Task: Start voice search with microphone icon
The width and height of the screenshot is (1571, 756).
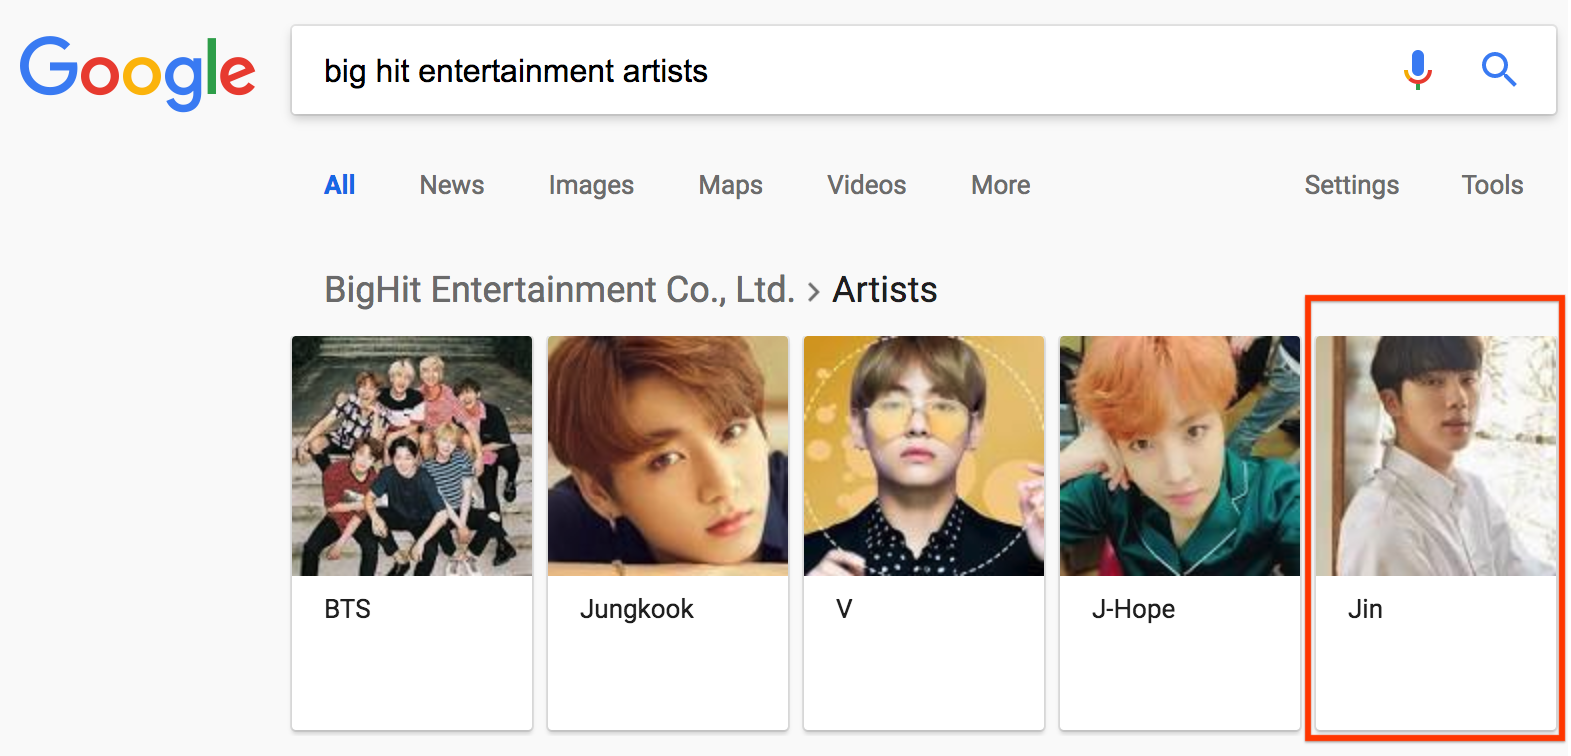Action: click(x=1417, y=70)
